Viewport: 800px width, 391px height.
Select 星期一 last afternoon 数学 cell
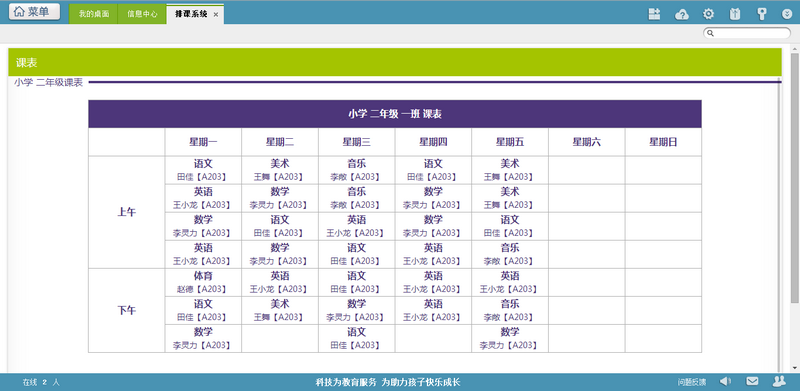coord(203,338)
